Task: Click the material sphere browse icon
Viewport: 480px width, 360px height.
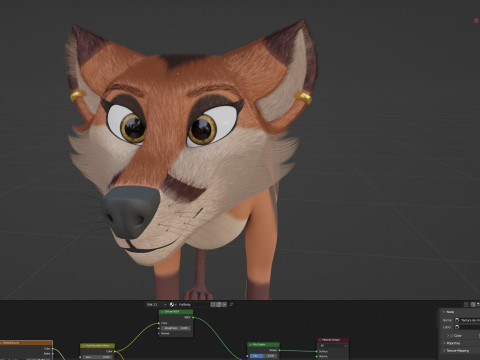Action: [x=173, y=304]
